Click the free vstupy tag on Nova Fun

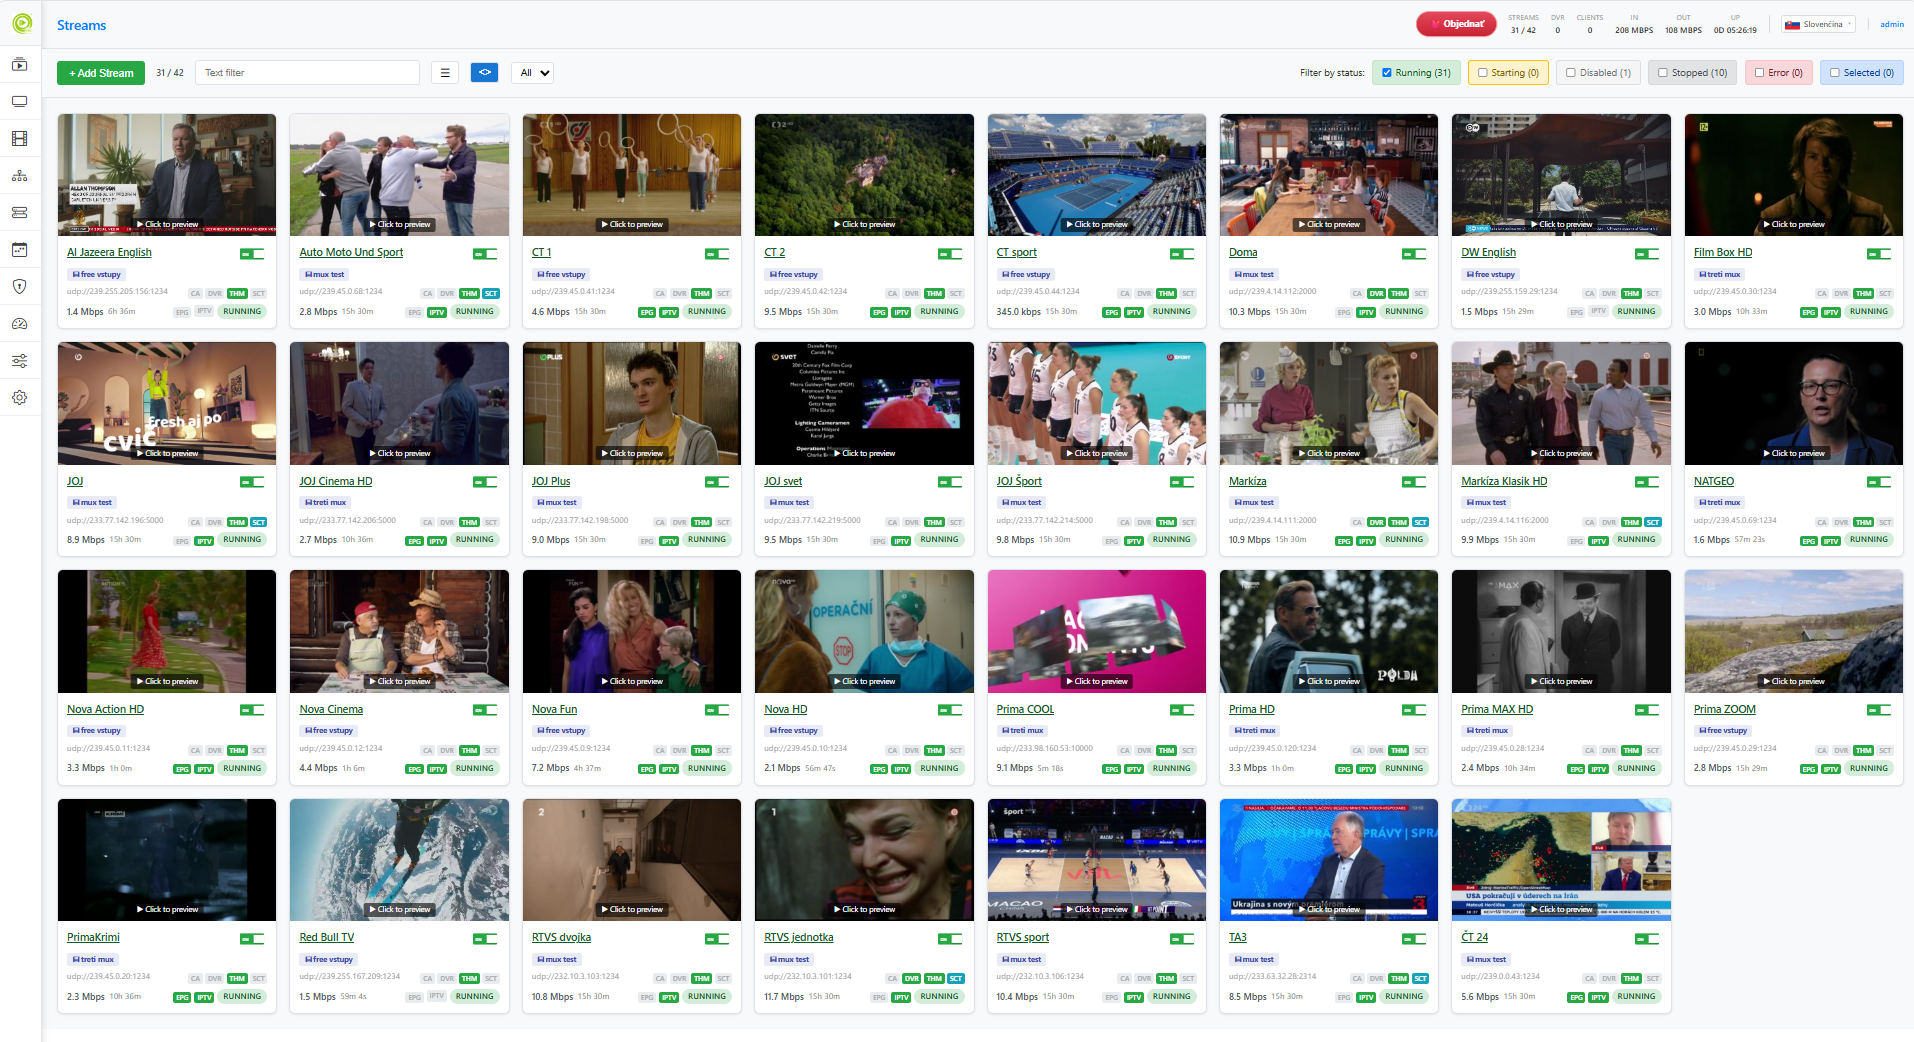(562, 731)
